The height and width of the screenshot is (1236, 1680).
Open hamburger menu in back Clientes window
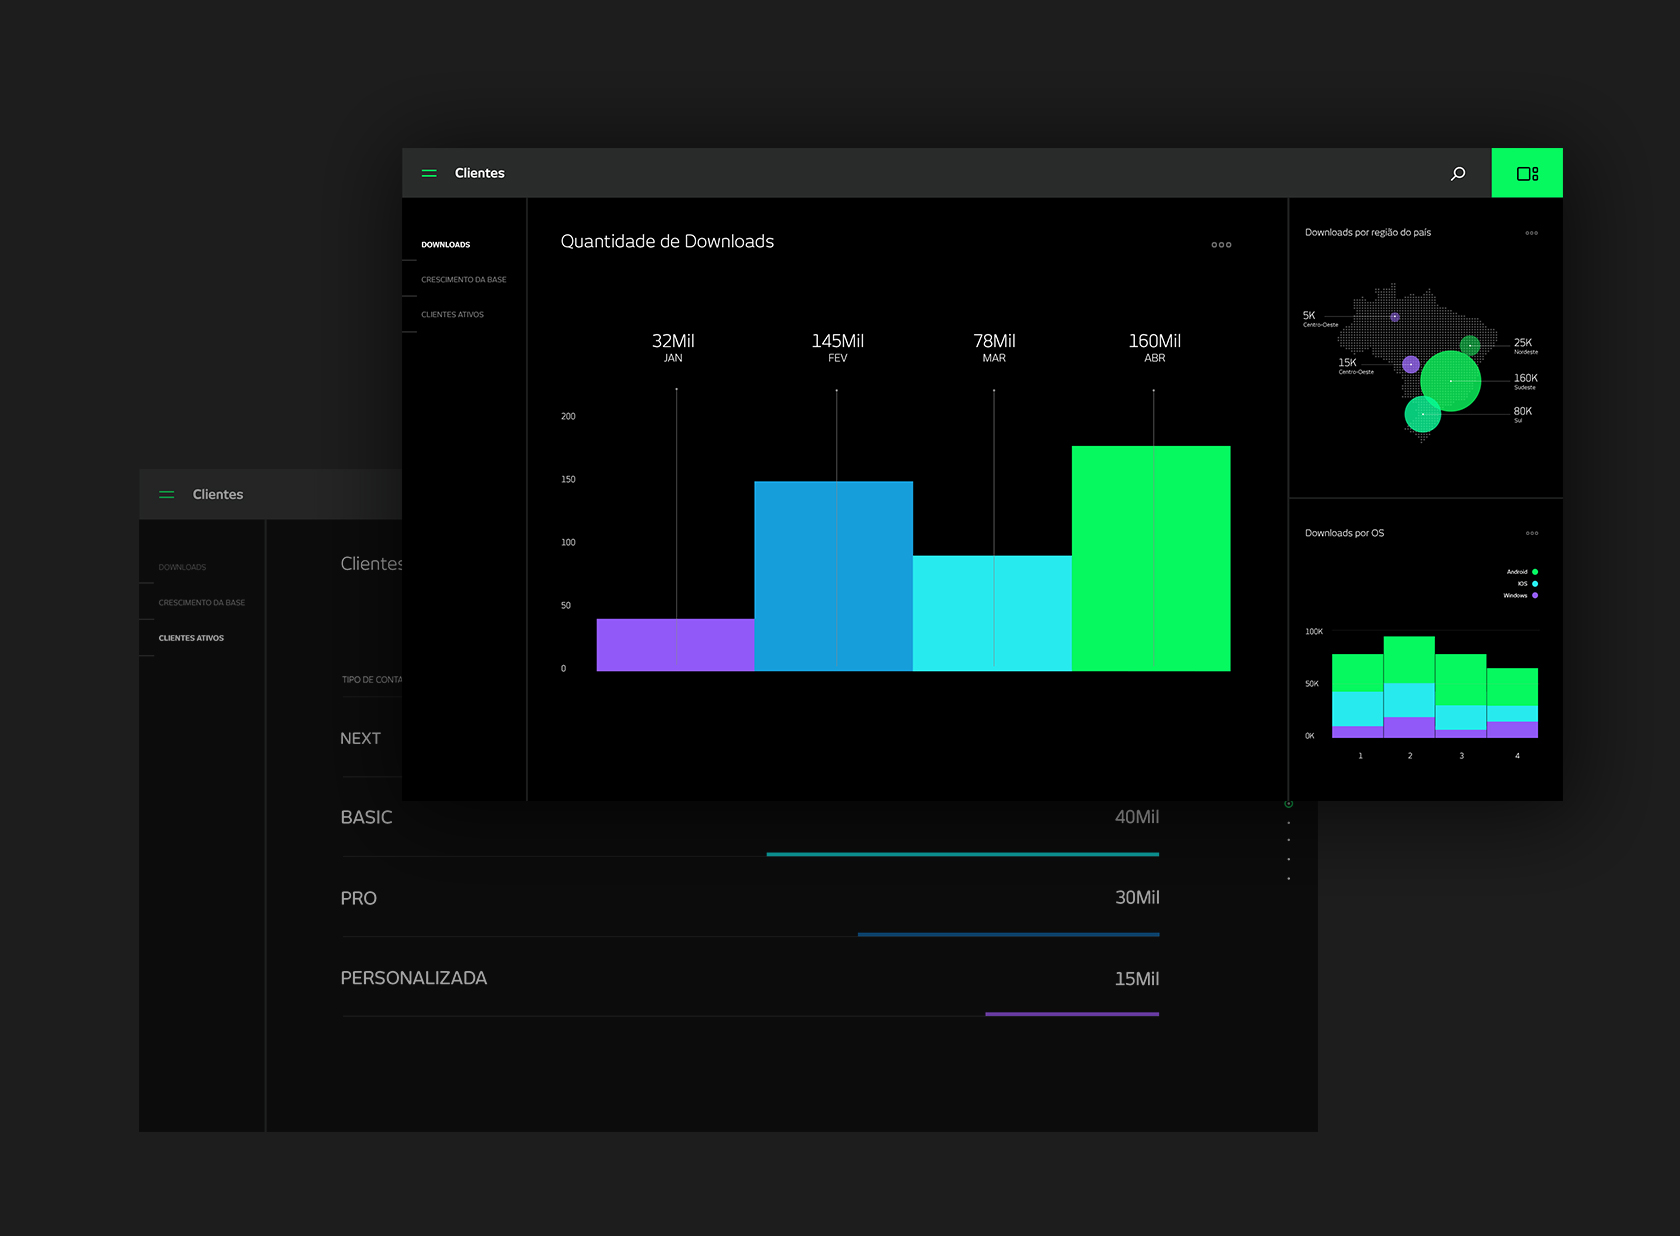[167, 494]
